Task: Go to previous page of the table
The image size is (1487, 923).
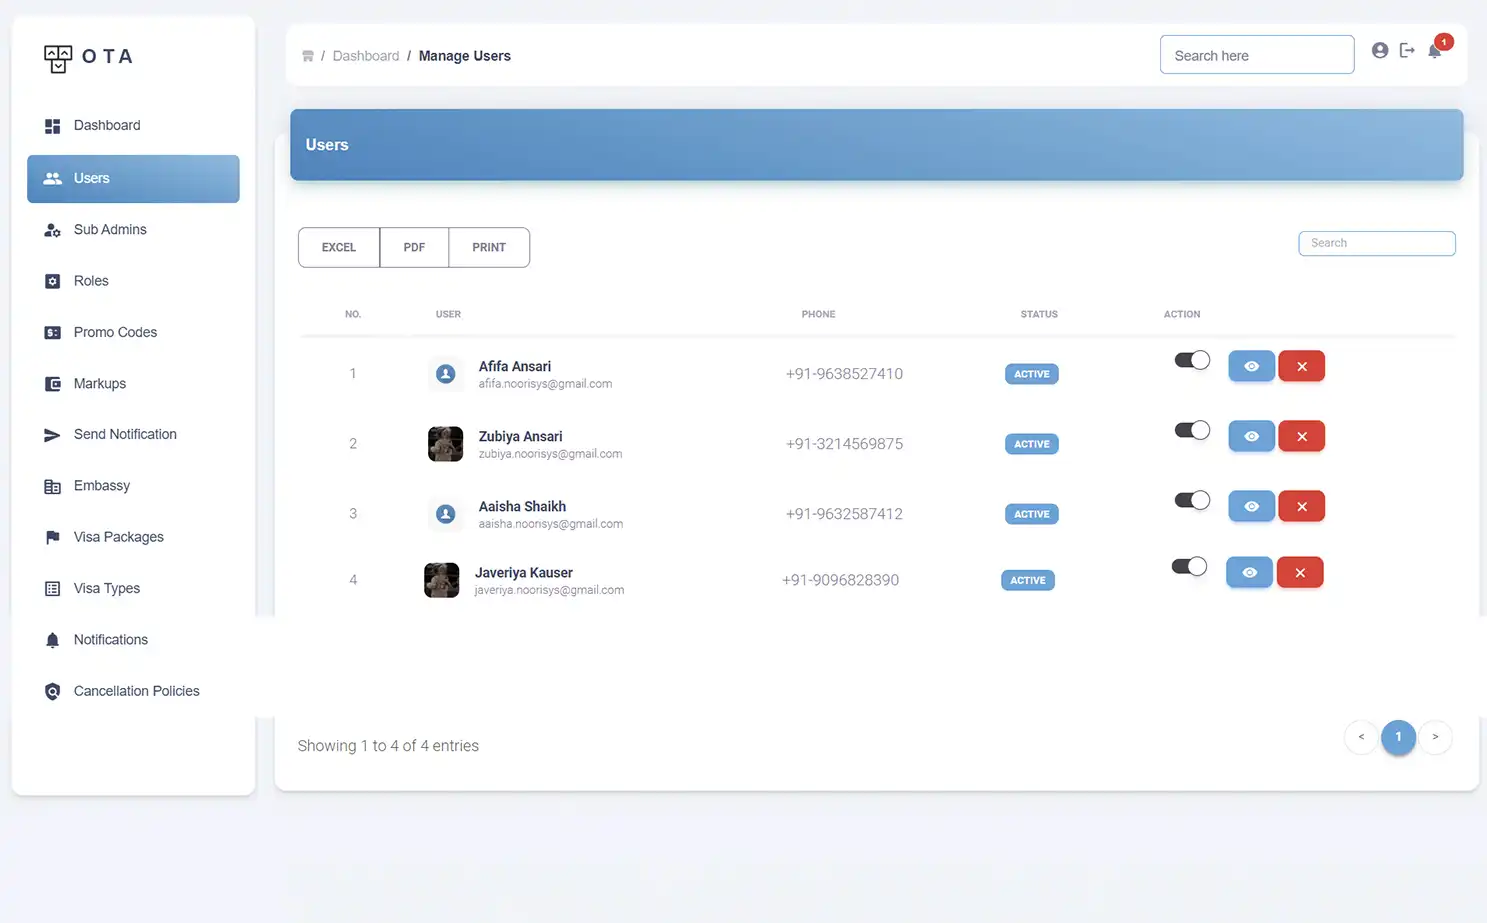Action: coord(1361,737)
